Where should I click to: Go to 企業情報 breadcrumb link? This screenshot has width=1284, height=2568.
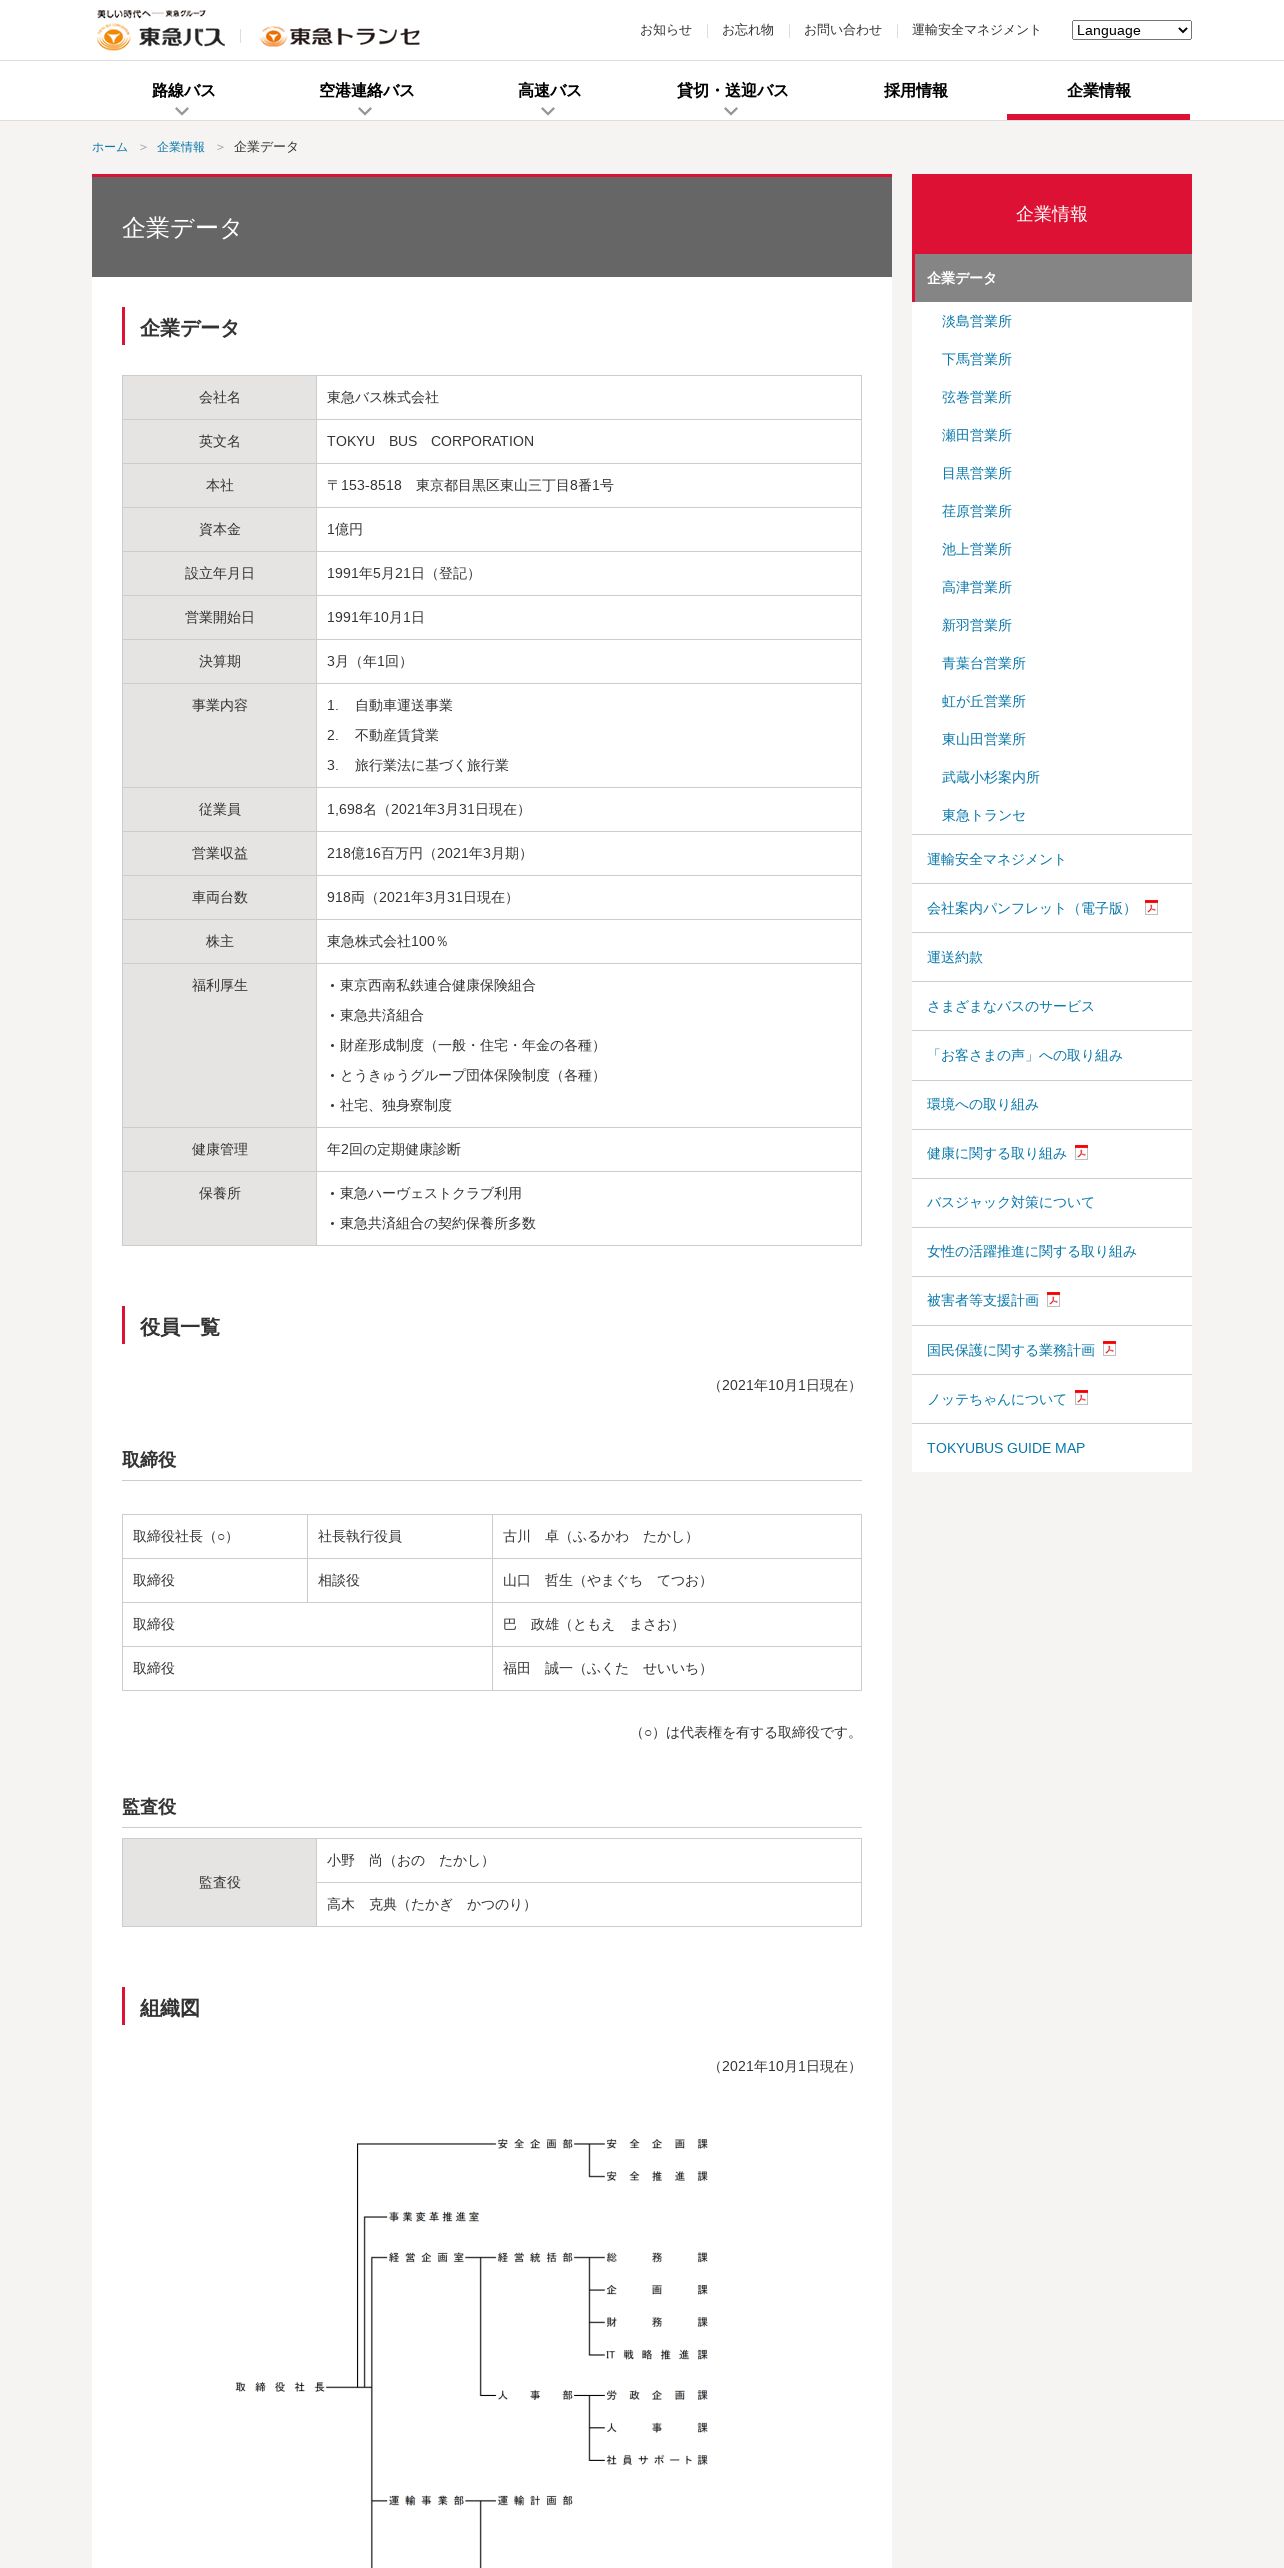(180, 147)
